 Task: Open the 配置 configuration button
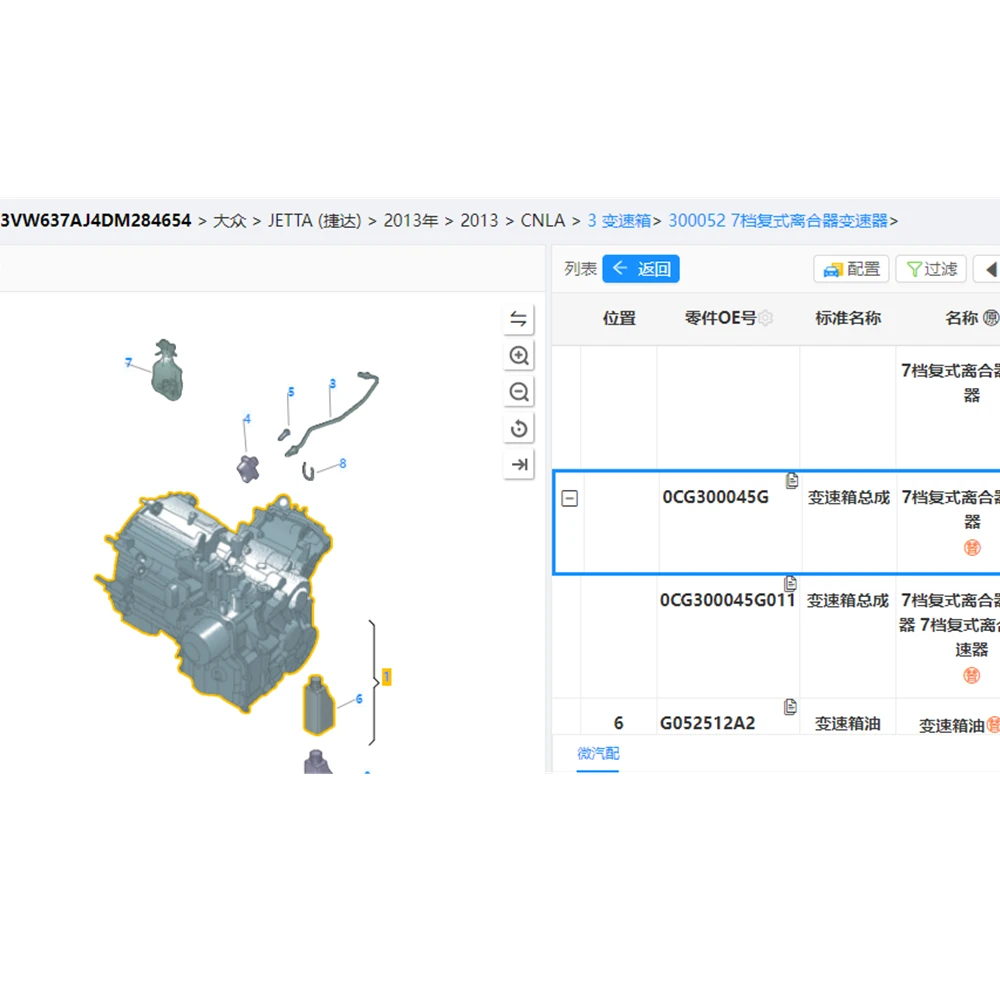[x=851, y=269]
